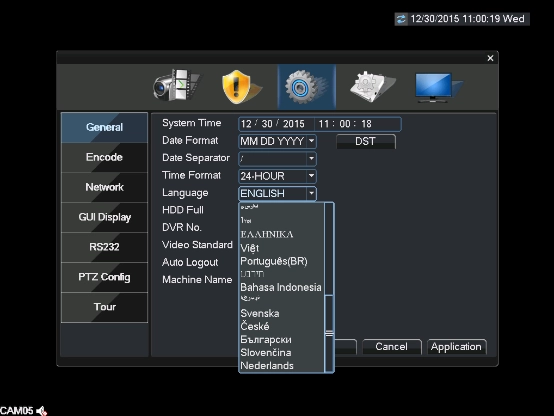Click the Cancel button

(x=391, y=347)
